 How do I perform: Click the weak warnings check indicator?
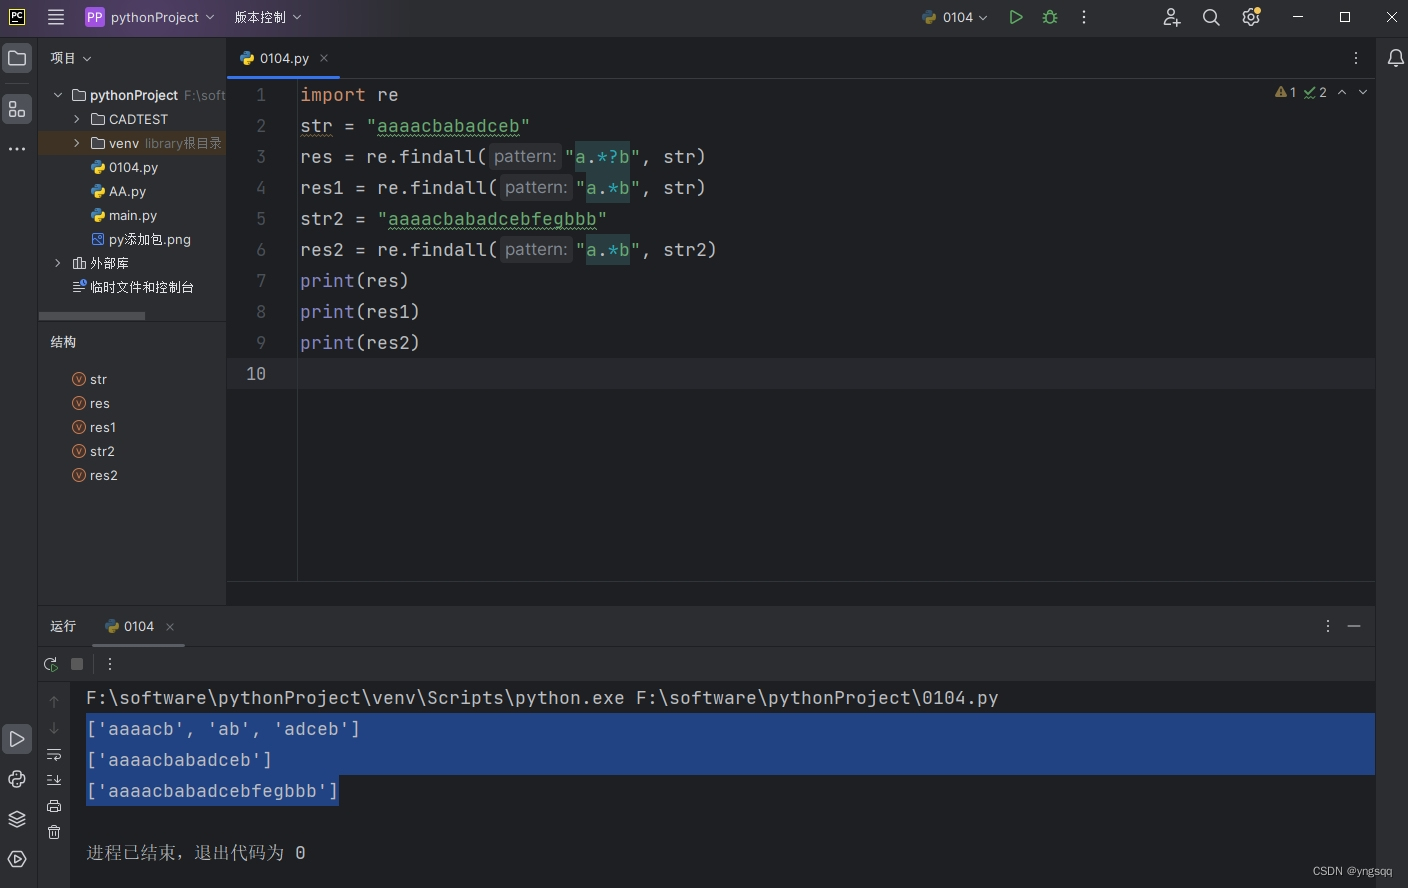tap(1315, 92)
